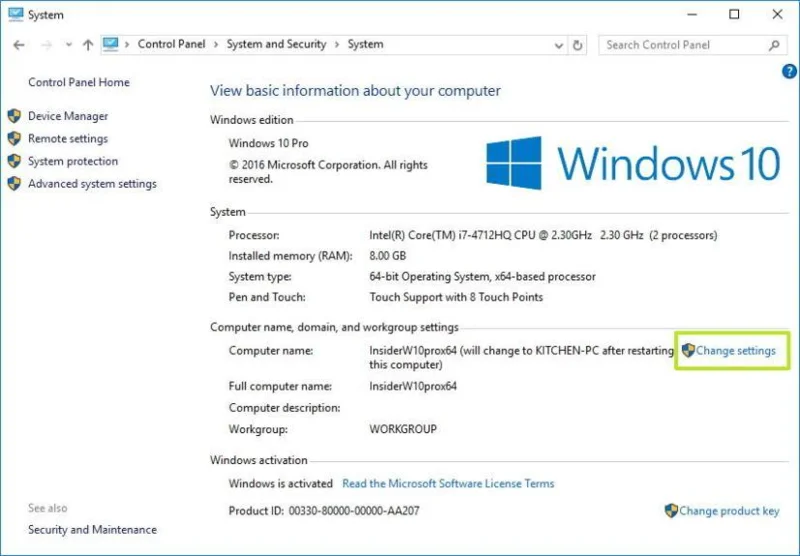This screenshot has height=556, width=800.
Task: Select Control Panel in the breadcrumb
Action: pos(171,44)
